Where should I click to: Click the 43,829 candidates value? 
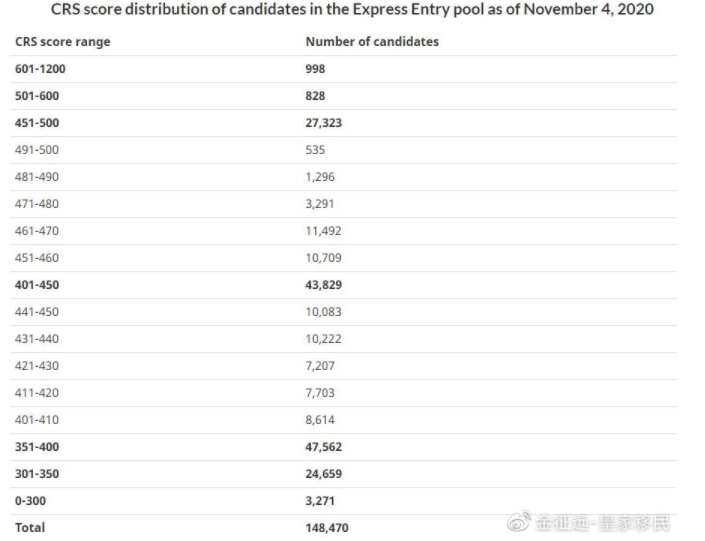pyautogui.click(x=324, y=285)
